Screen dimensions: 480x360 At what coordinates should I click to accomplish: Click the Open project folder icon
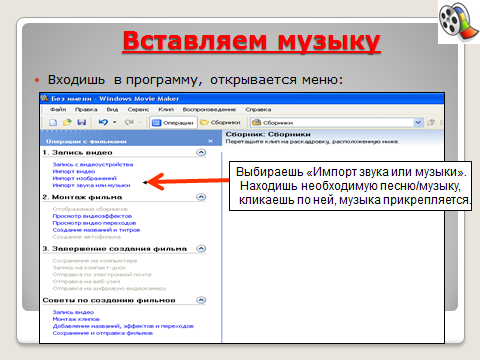67,122
